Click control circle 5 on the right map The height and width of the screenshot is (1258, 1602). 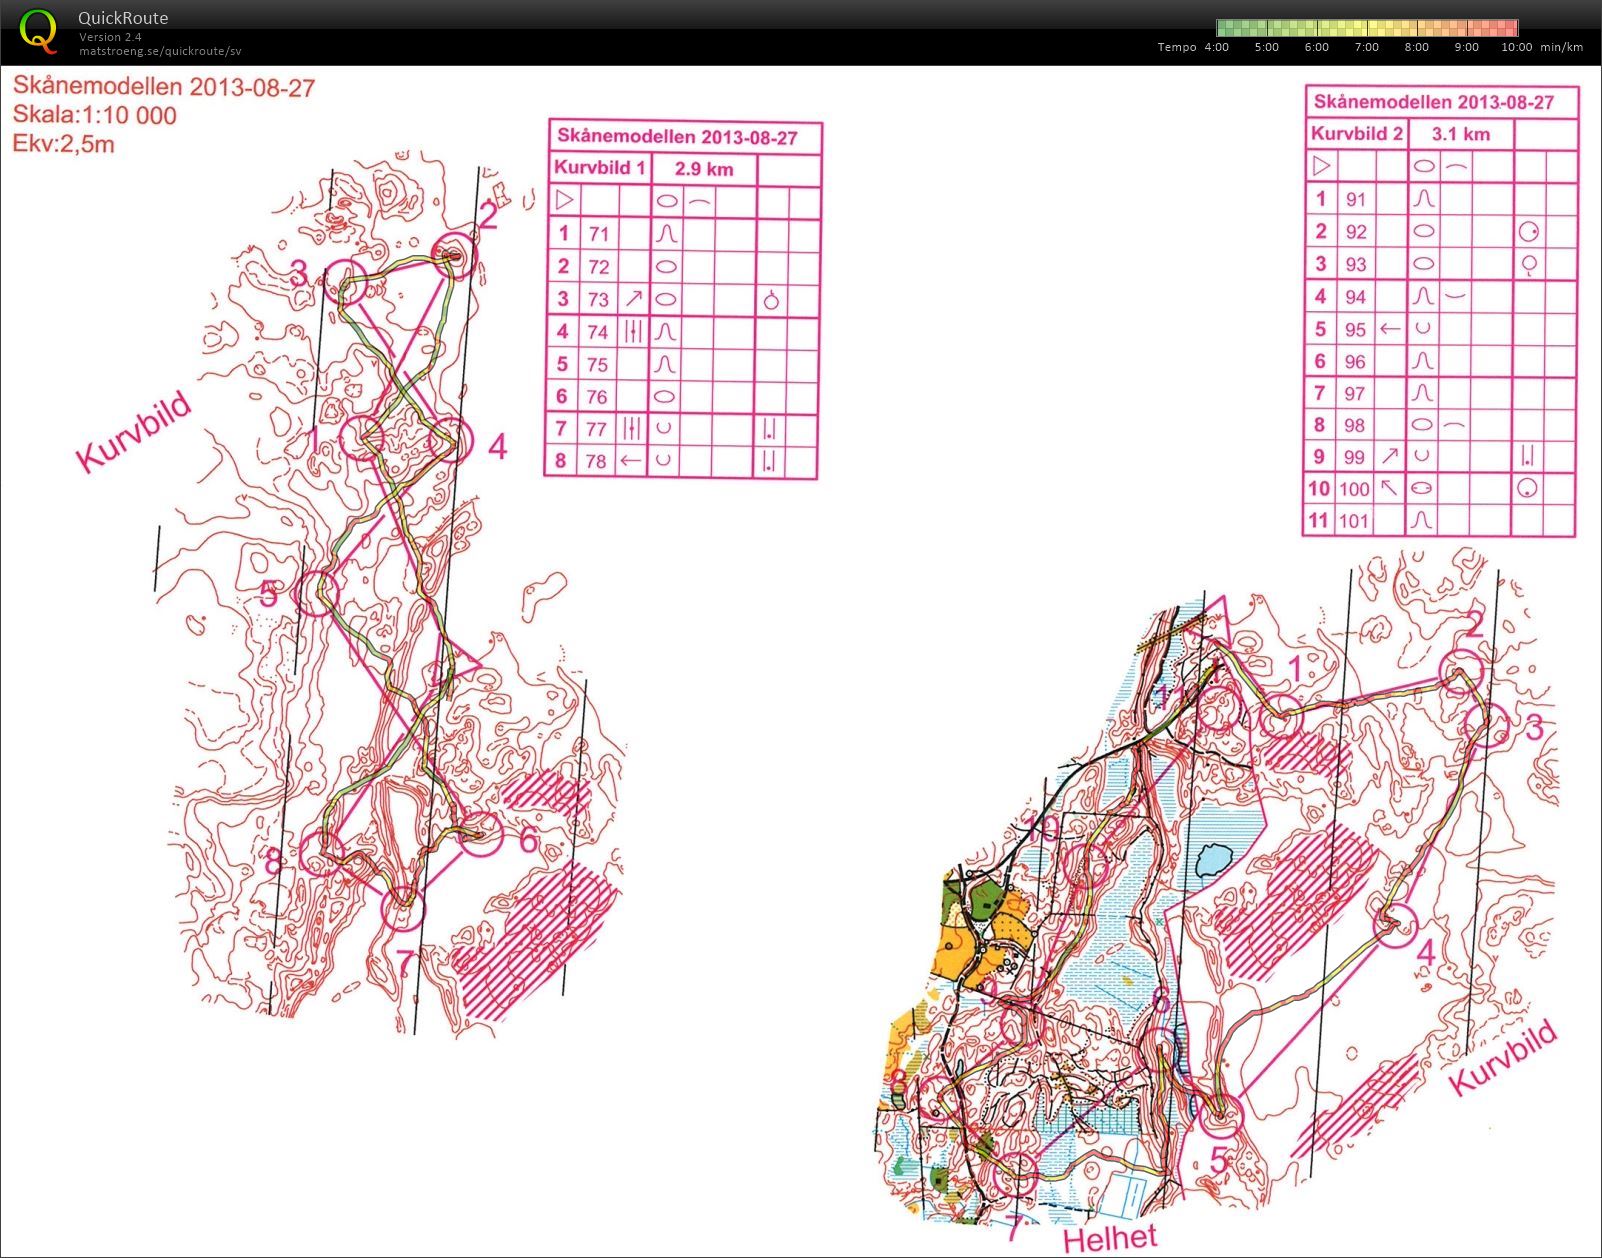(x=1219, y=1114)
